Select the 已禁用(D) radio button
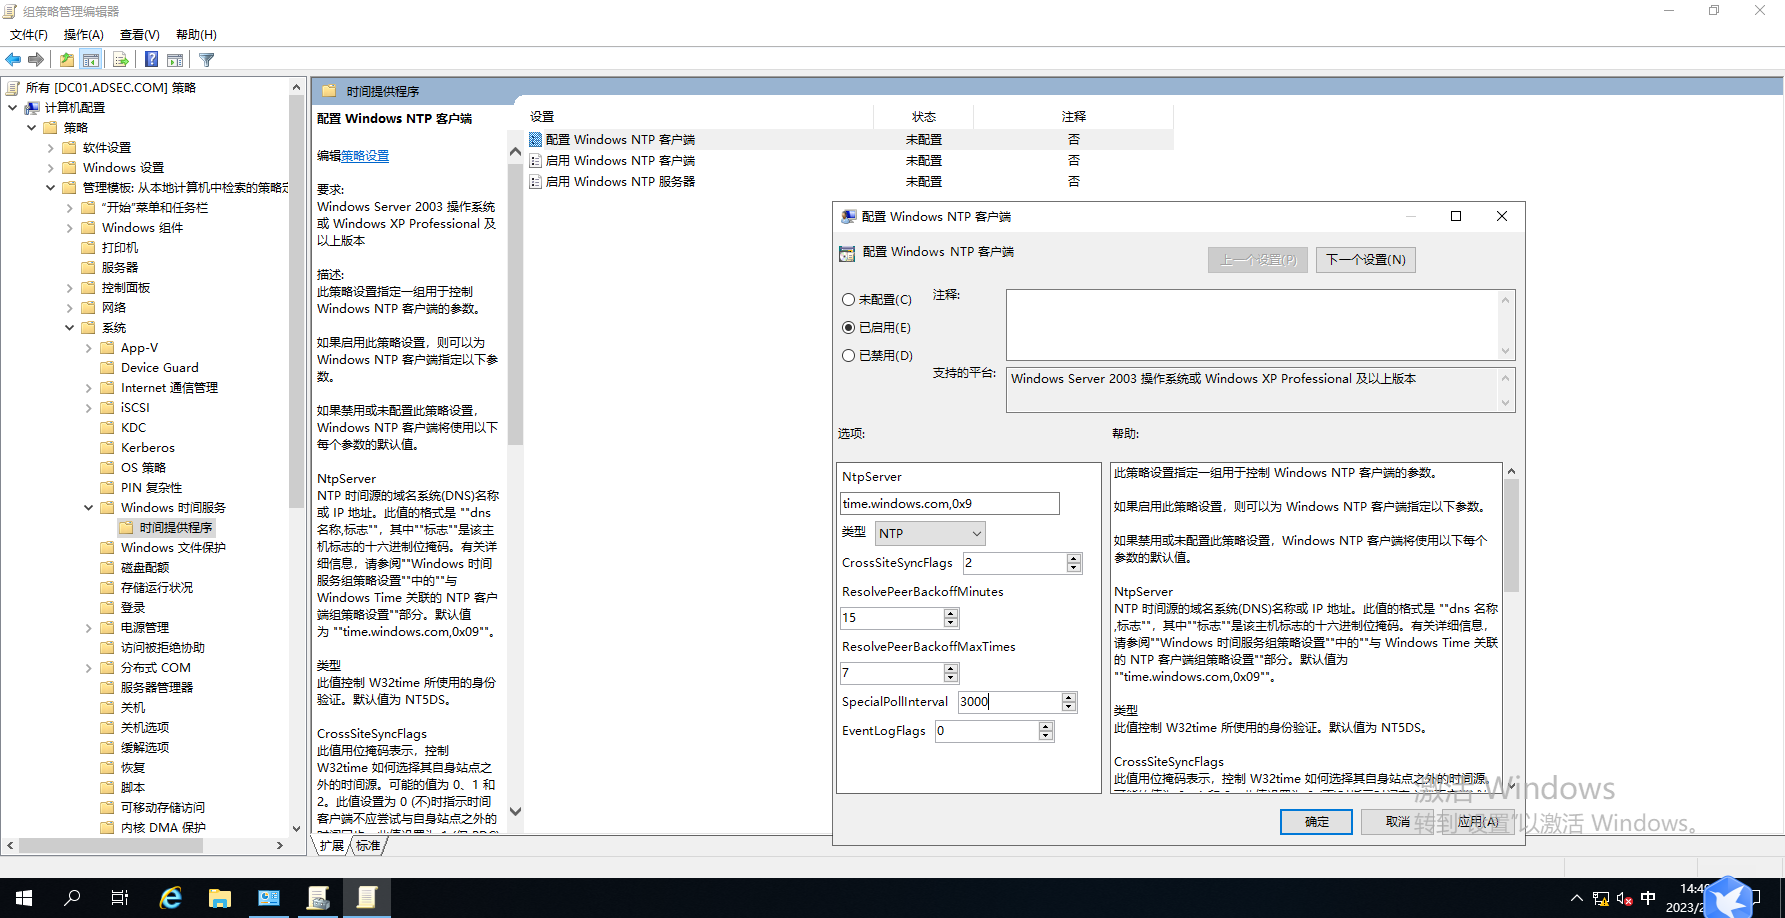The image size is (1785, 918). [849, 356]
